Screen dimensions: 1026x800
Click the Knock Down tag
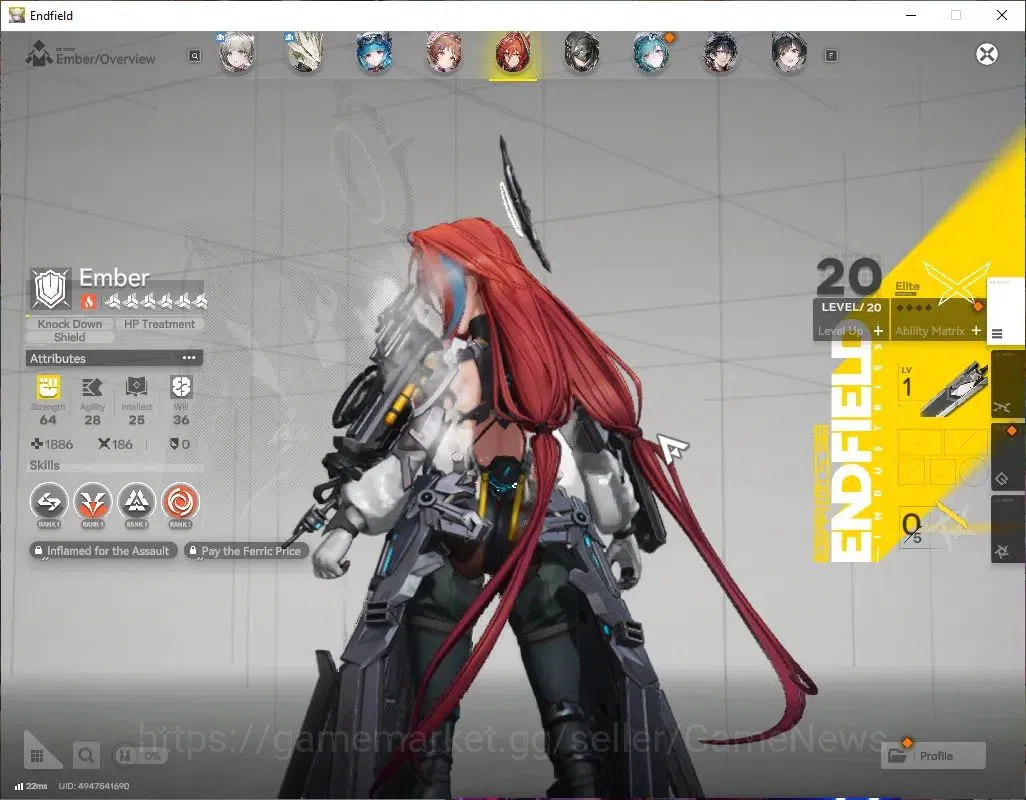click(x=70, y=324)
